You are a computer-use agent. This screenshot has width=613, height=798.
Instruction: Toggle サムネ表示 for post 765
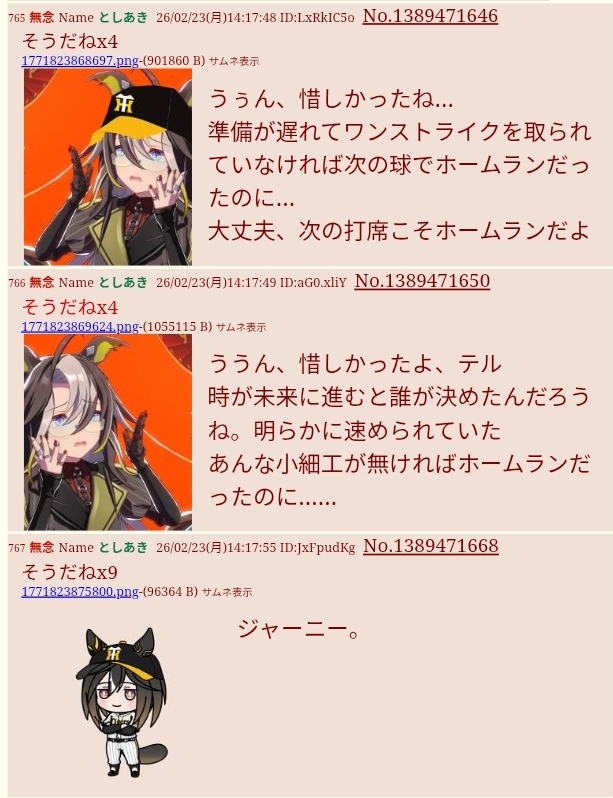click(x=234, y=62)
